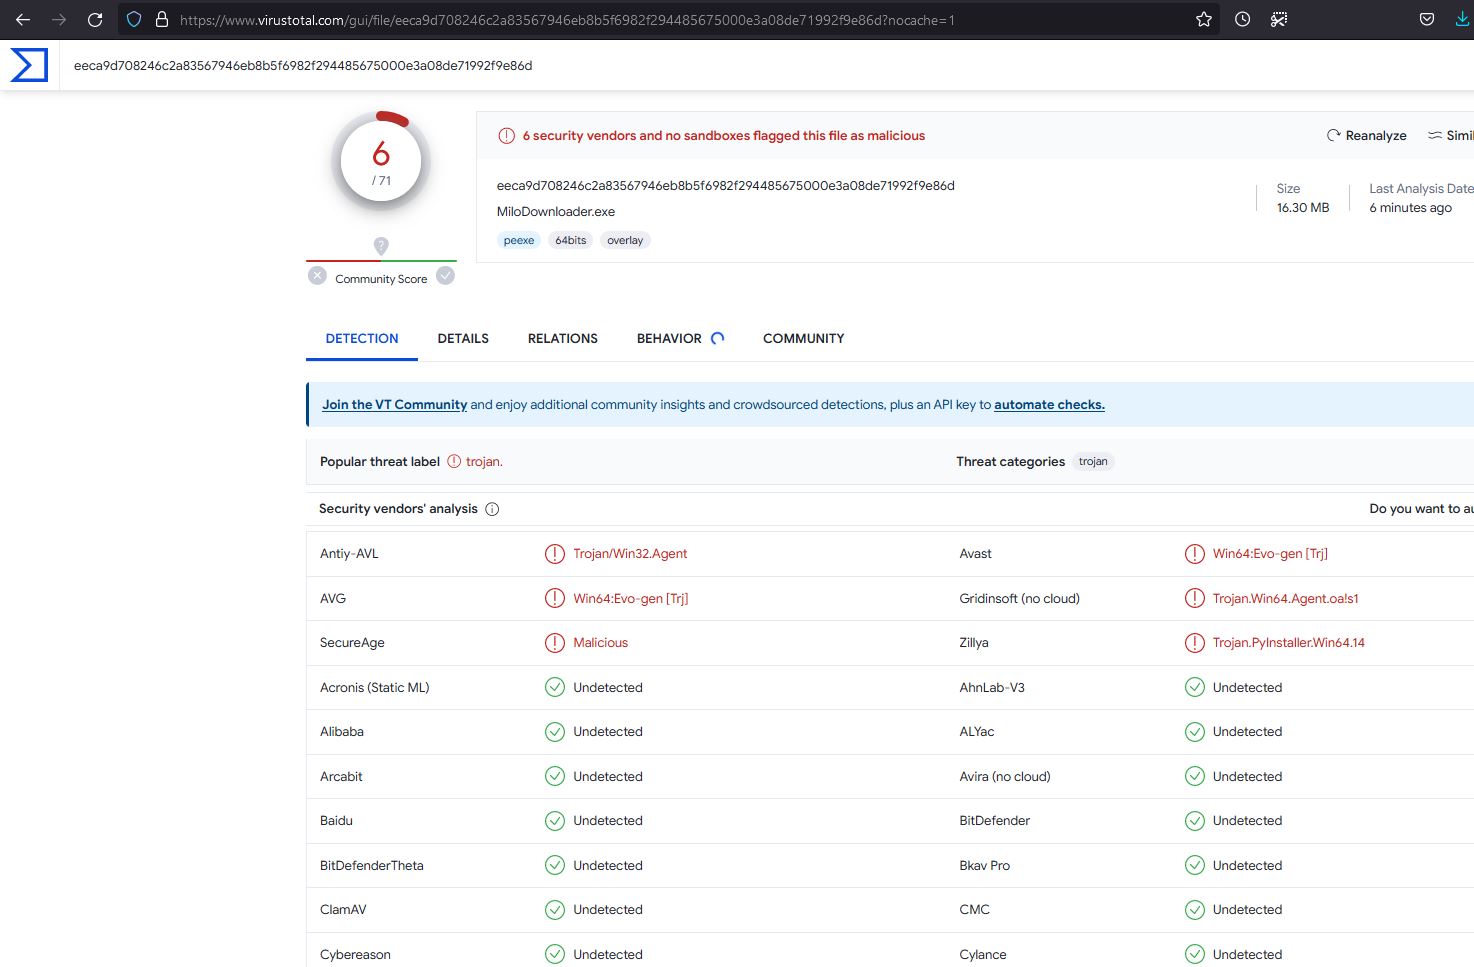Switch to the DETECTION tab
The height and width of the screenshot is (967, 1474).
point(362,338)
